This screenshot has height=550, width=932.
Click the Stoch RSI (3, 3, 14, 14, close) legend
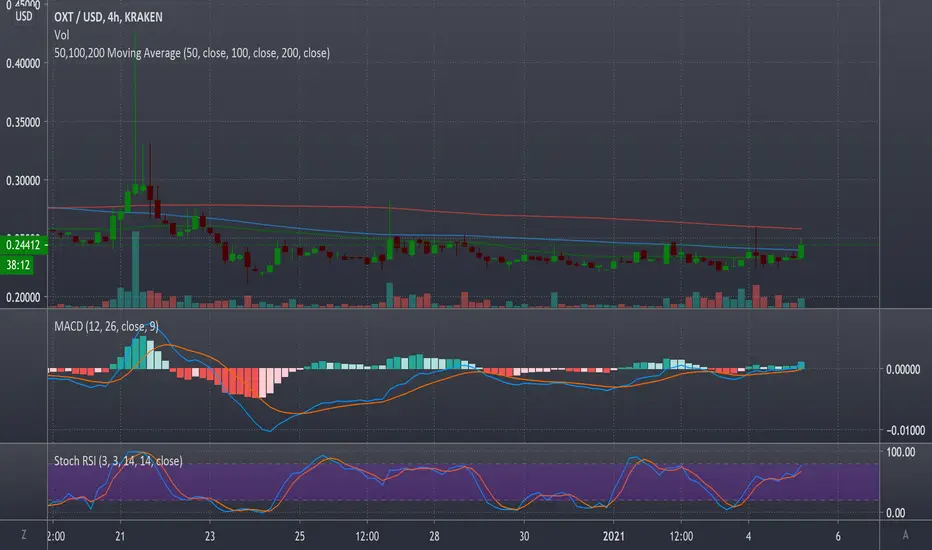[118, 461]
